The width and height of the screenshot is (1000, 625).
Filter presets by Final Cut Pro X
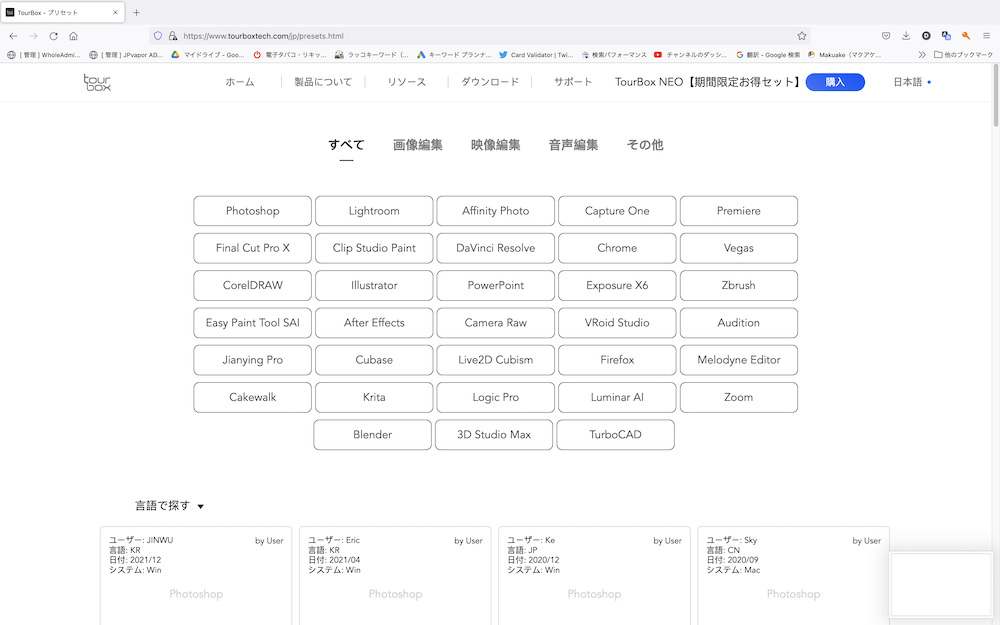(253, 248)
